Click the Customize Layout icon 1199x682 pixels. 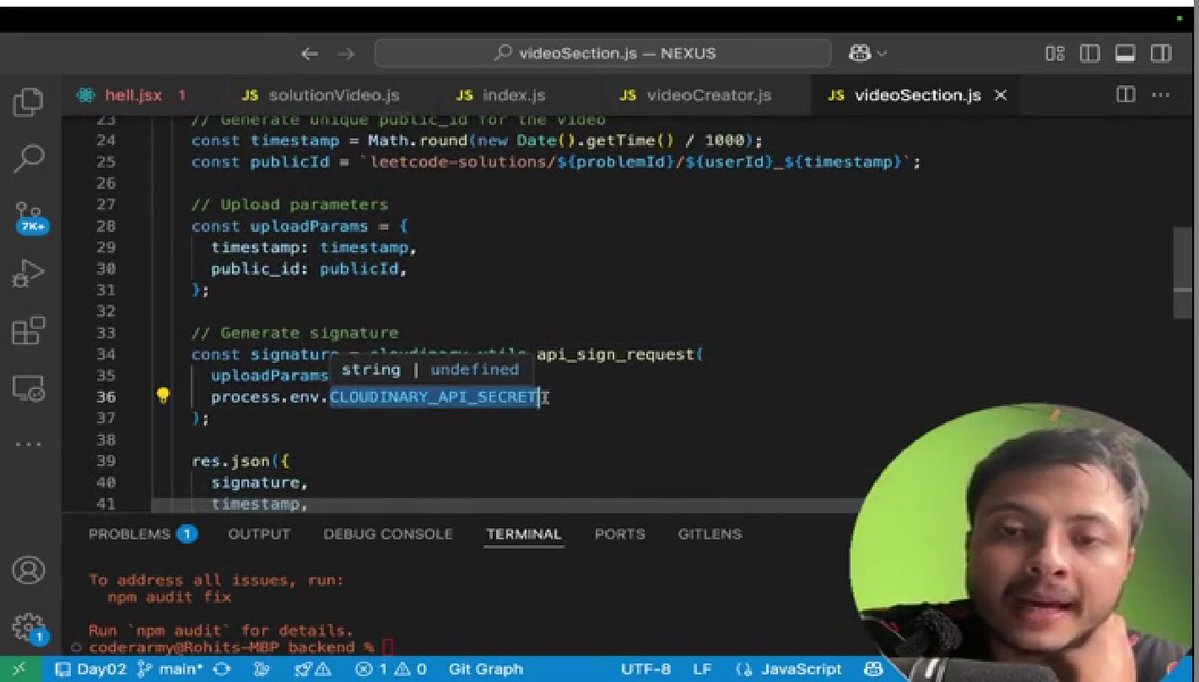(1054, 54)
